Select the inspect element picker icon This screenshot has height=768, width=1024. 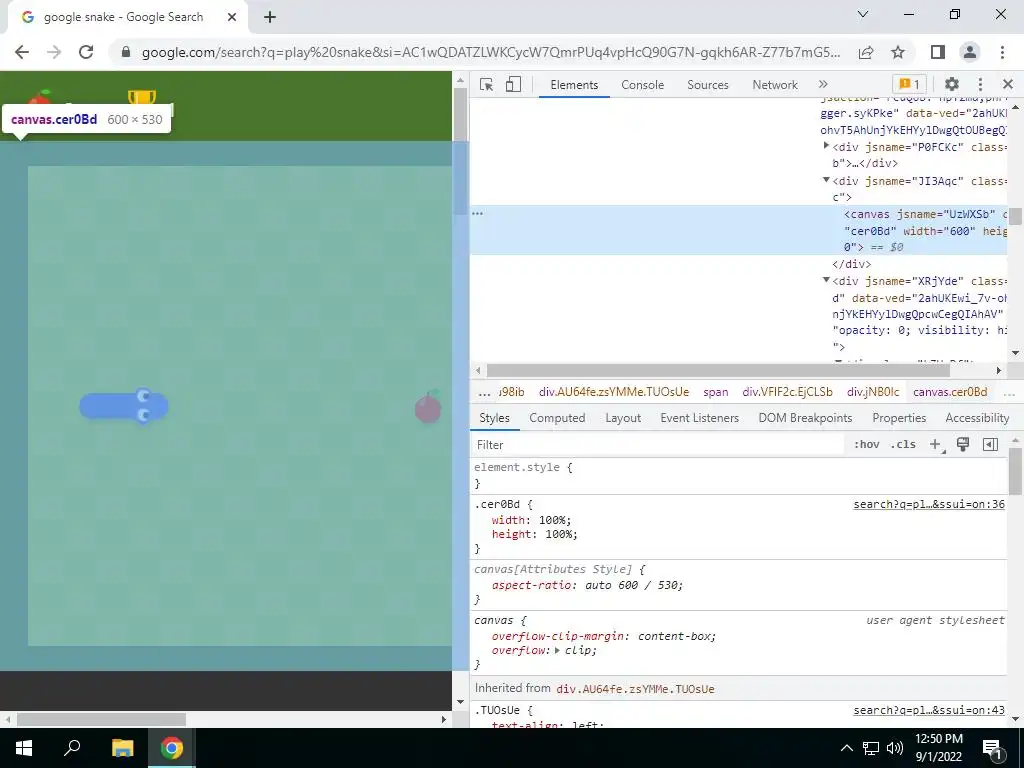[x=486, y=84]
